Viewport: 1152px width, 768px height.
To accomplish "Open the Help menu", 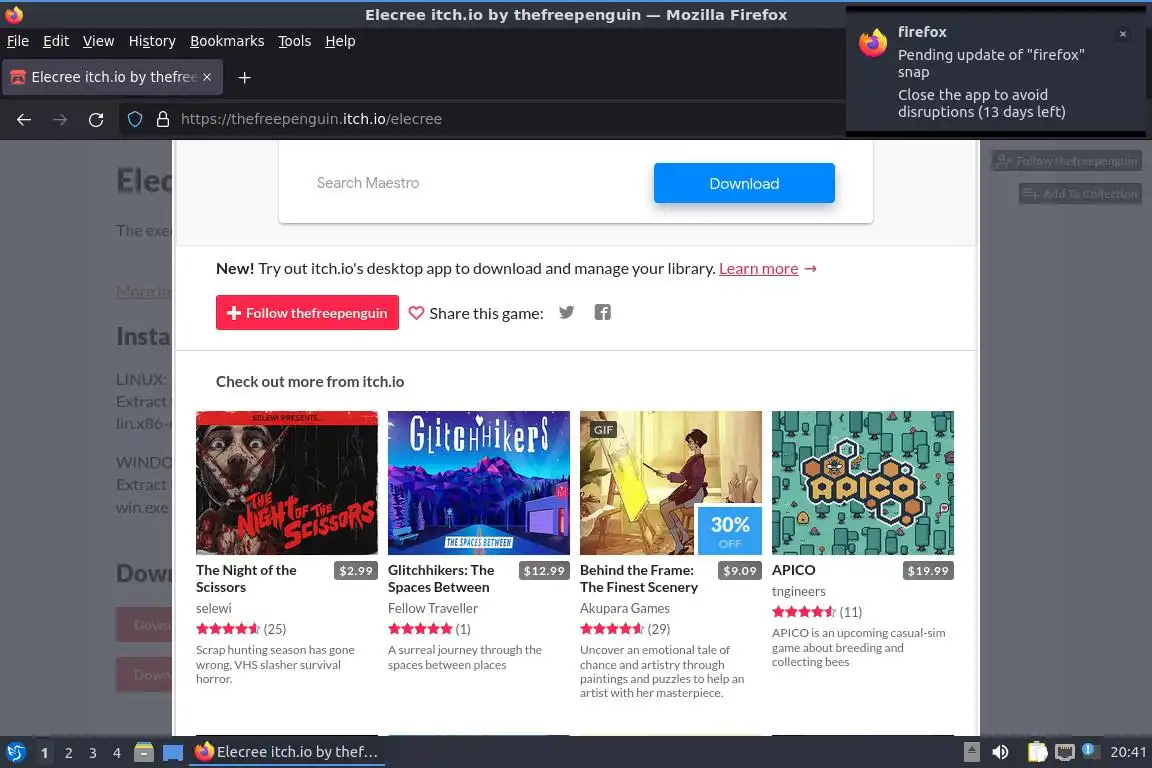I will 340,41.
